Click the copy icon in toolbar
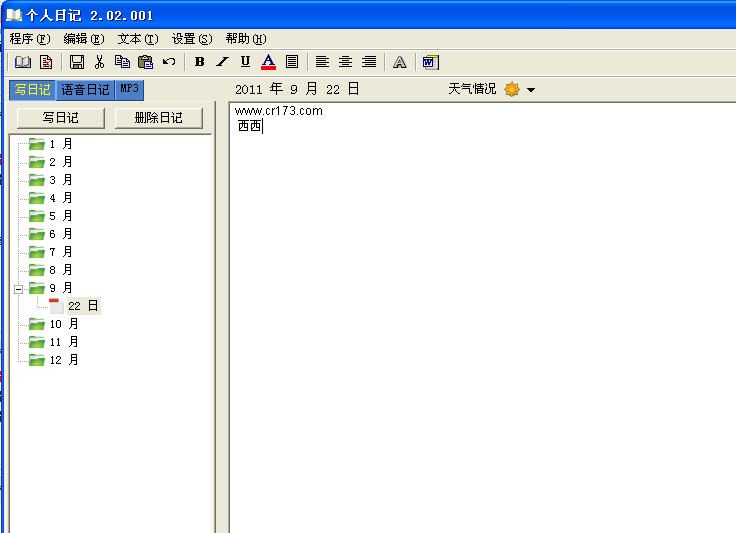The width and height of the screenshot is (736, 533). (x=123, y=62)
